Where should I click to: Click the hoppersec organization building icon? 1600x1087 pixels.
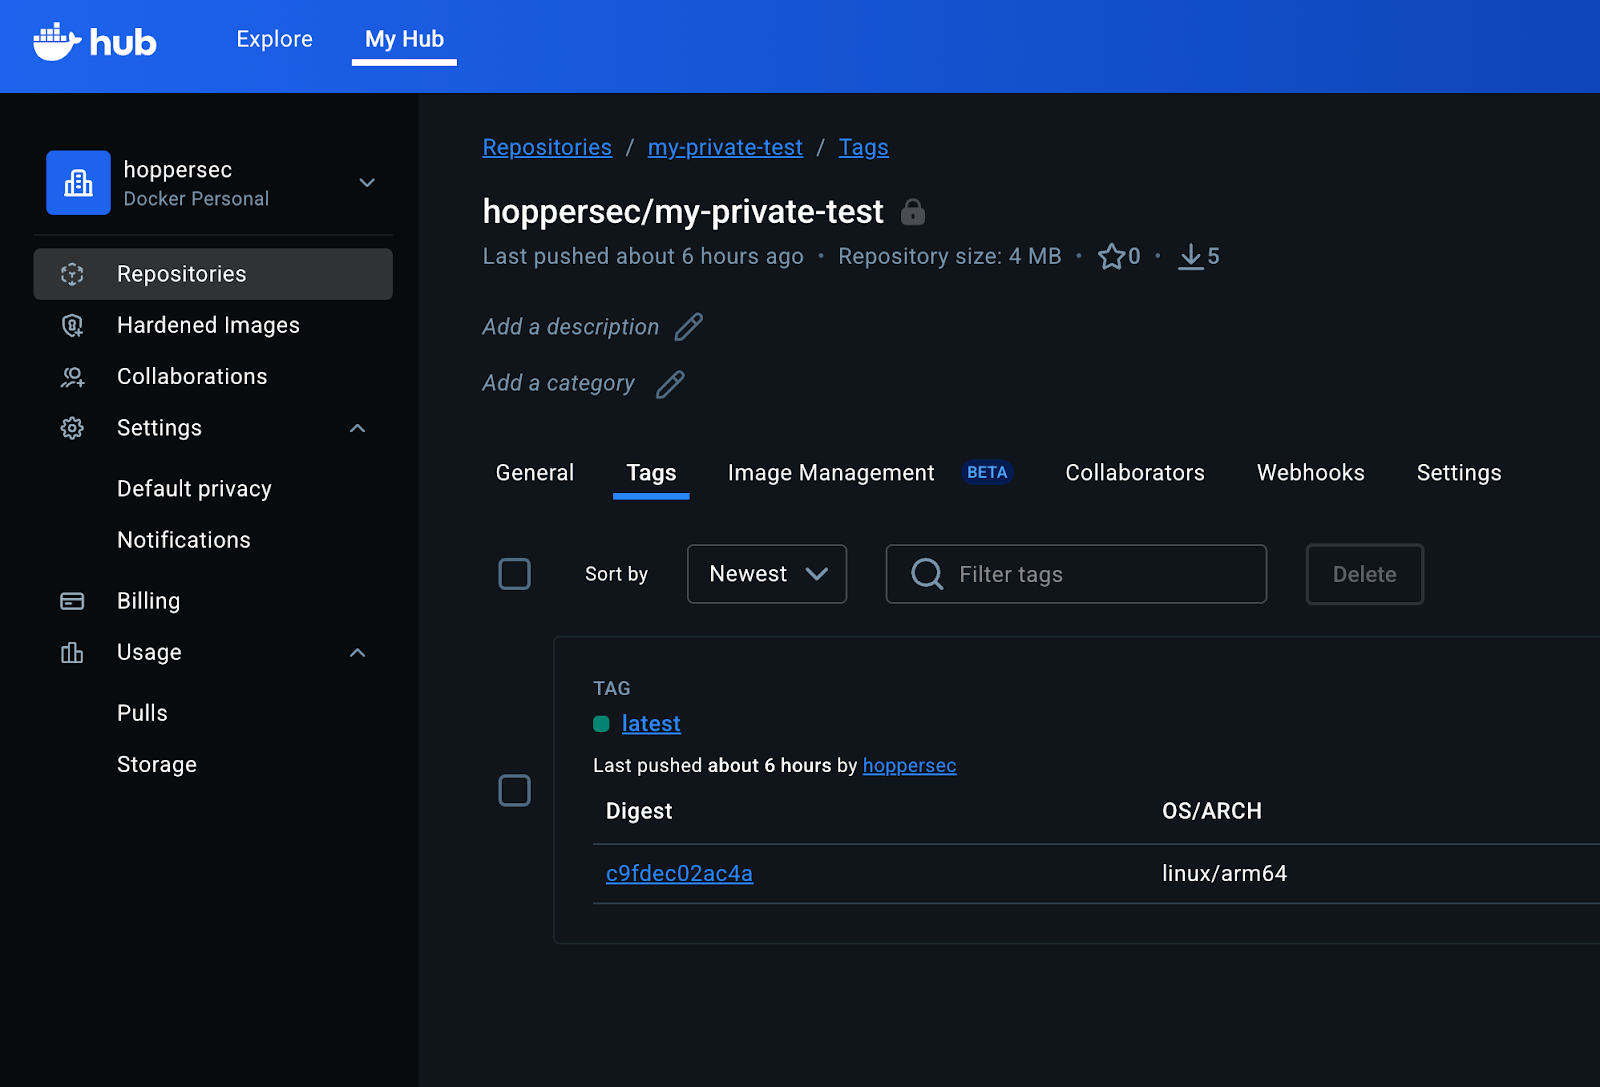coord(78,183)
